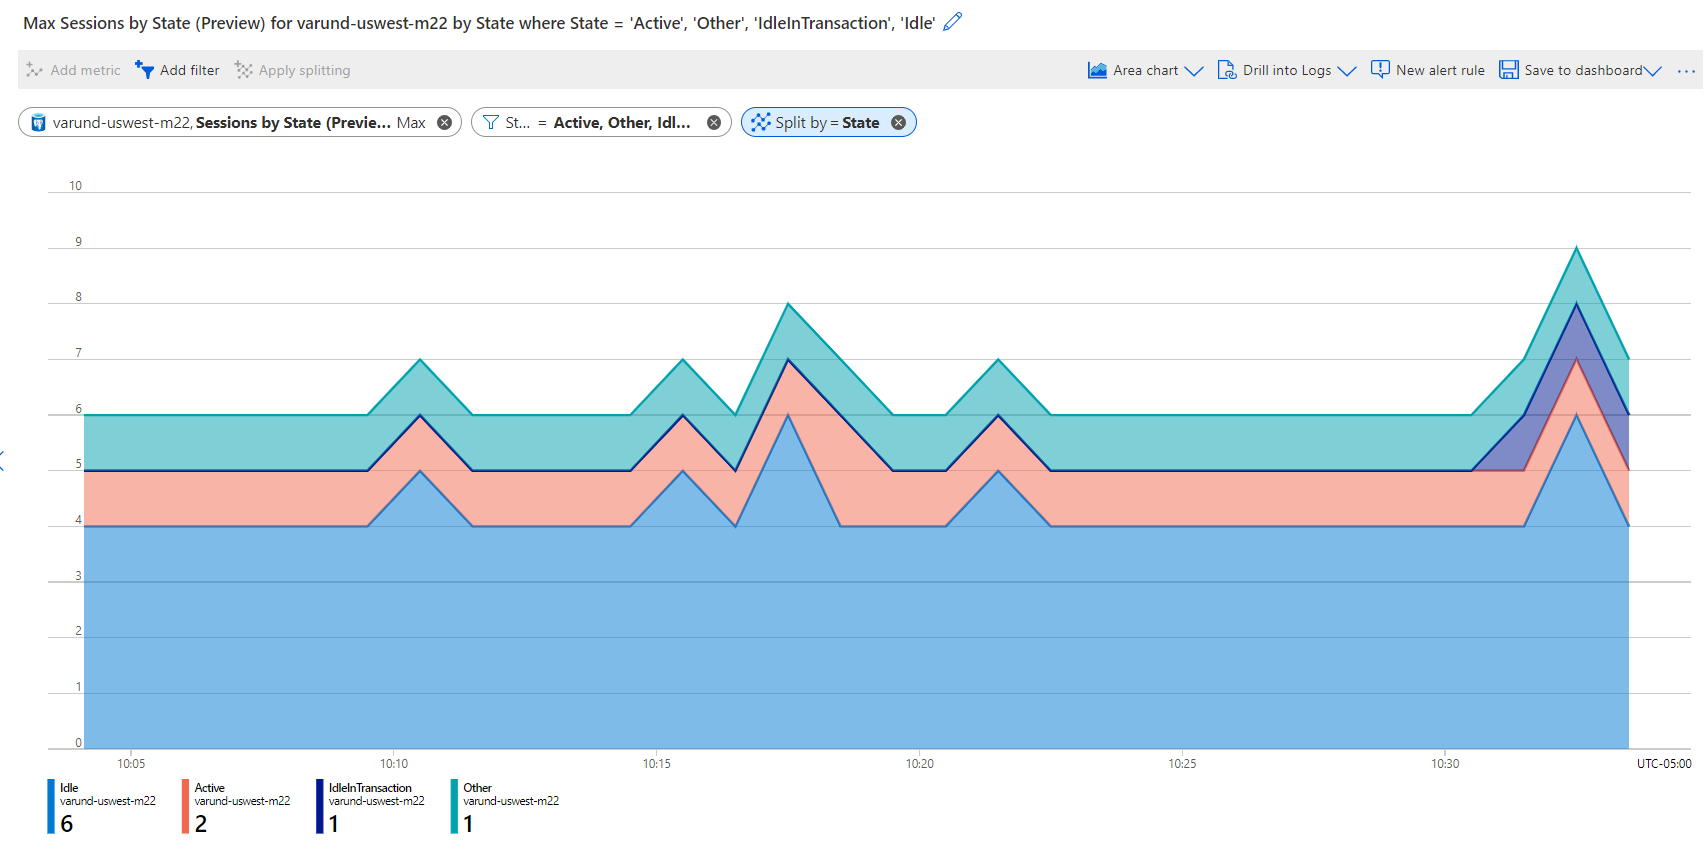Click the Add filter funnel icon

(x=145, y=70)
